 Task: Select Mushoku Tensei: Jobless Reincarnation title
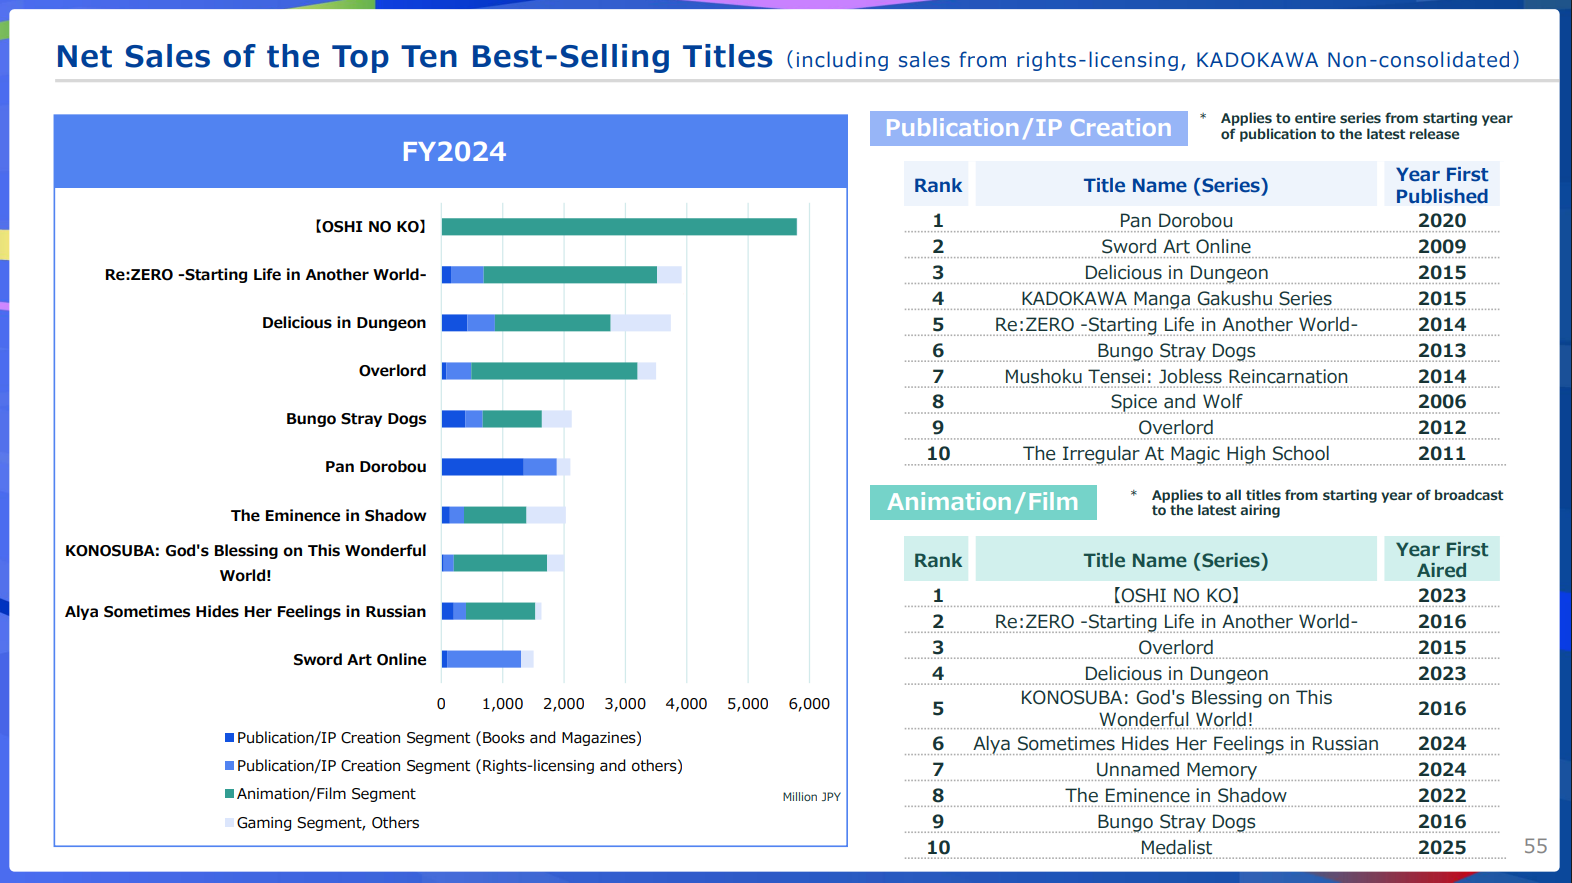[x=1175, y=376]
